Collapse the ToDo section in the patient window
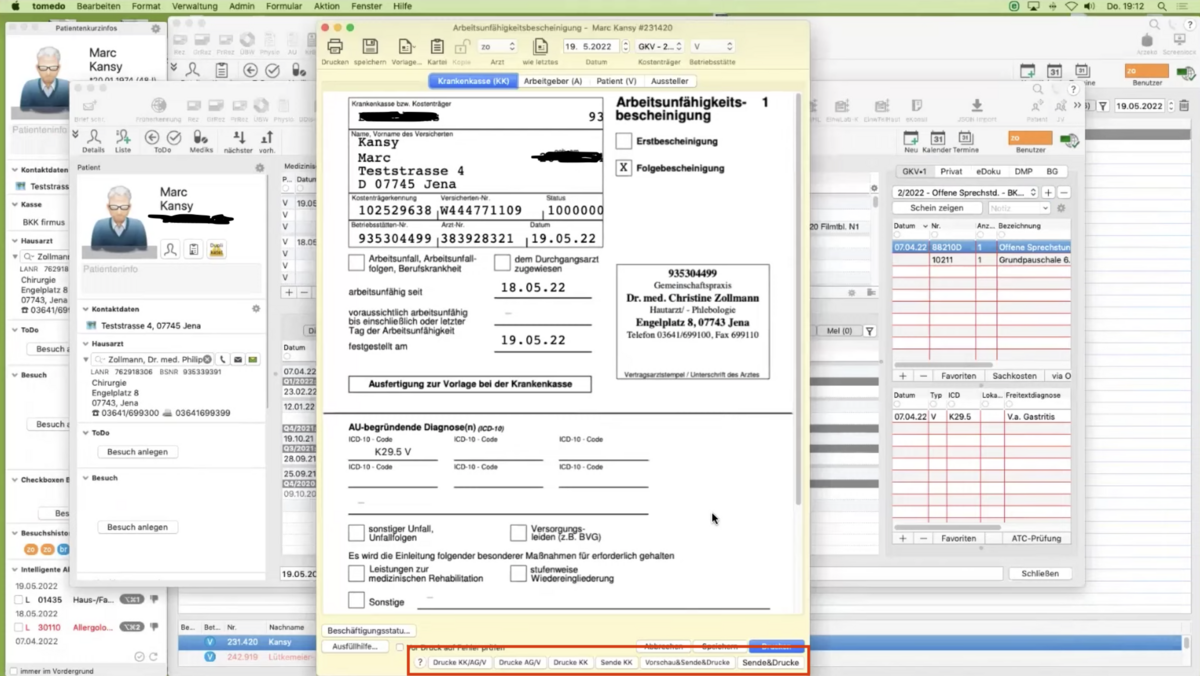This screenshot has width=1200, height=676. pyautogui.click(x=86, y=433)
